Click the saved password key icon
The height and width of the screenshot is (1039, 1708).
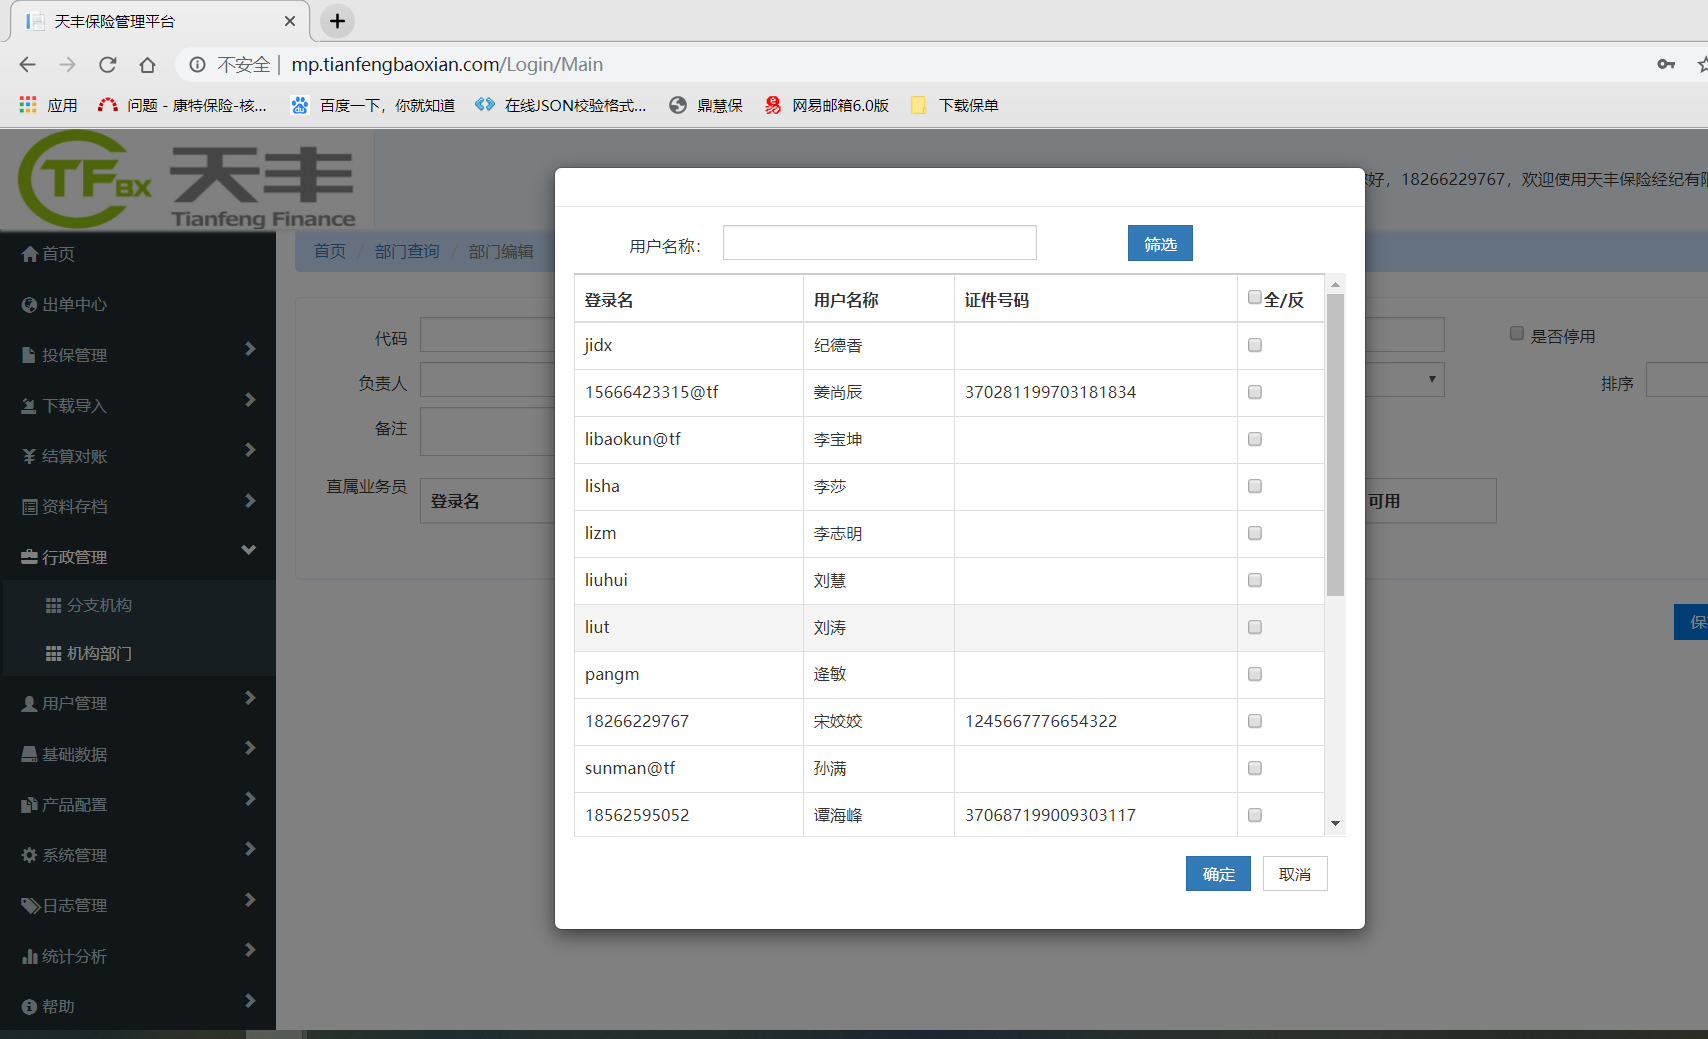coord(1665,65)
